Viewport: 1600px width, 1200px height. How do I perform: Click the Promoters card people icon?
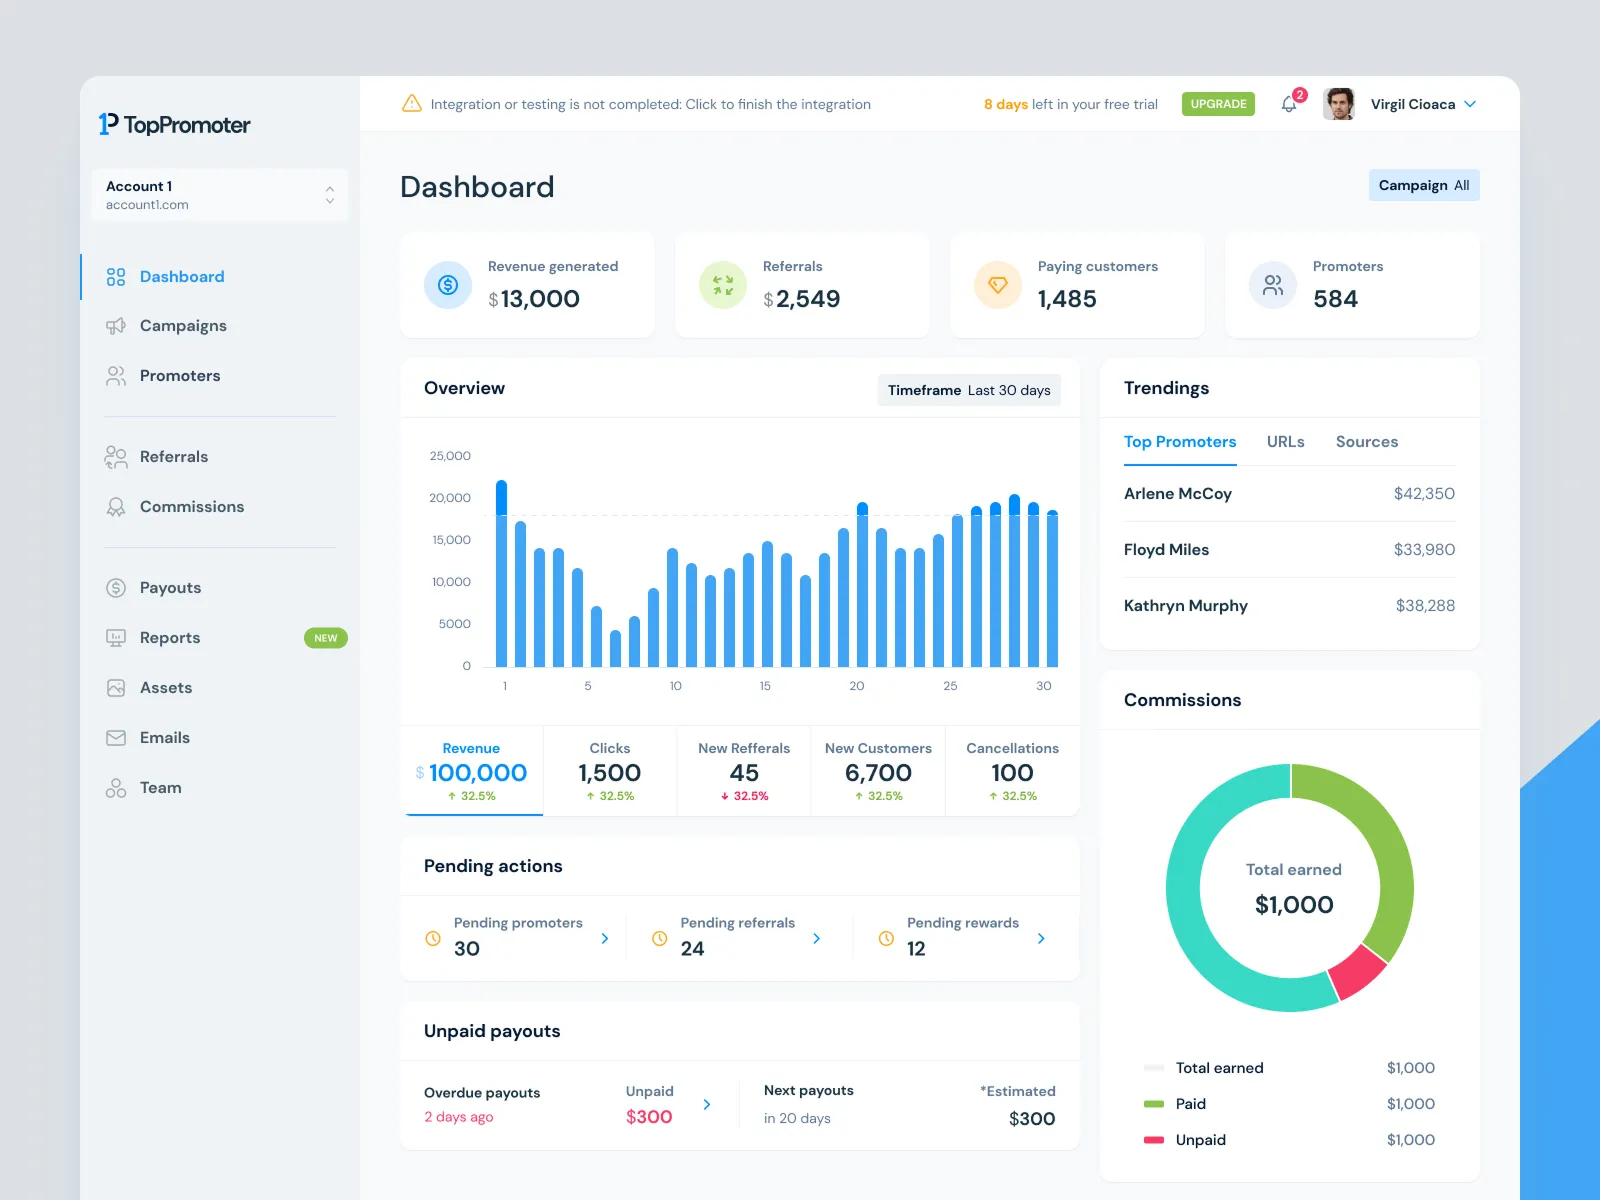click(x=1273, y=285)
